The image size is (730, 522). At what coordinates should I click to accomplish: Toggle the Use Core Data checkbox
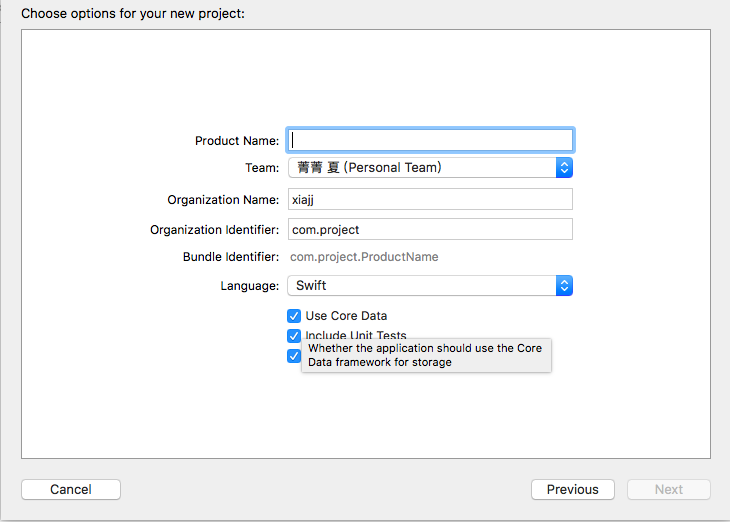click(294, 316)
